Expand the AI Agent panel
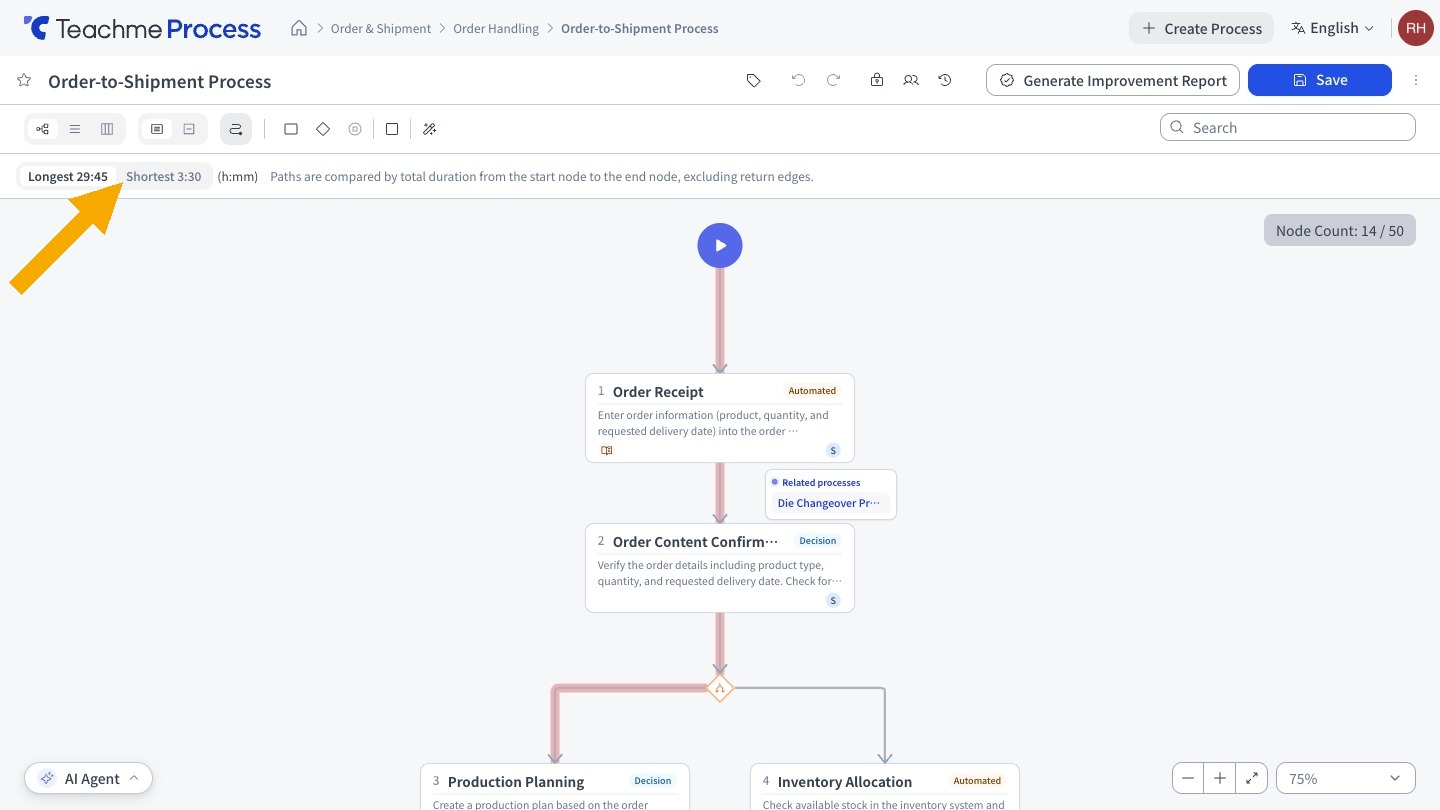The image size is (1440, 810). (88, 778)
